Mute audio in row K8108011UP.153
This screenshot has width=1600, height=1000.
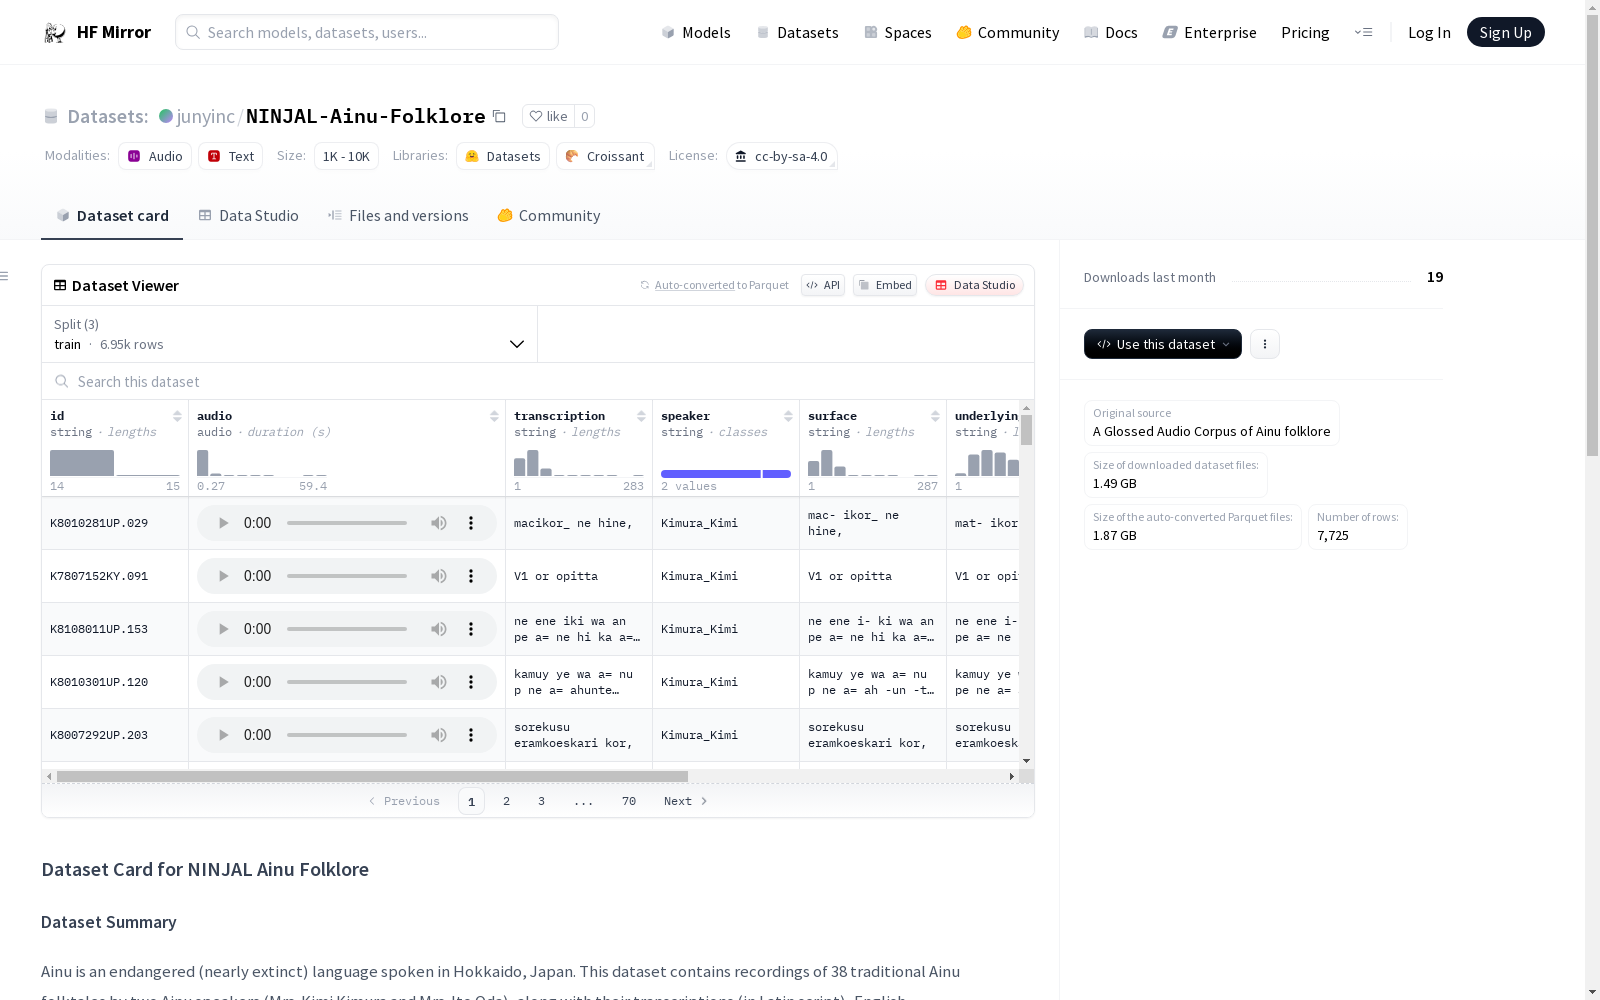click(x=439, y=629)
